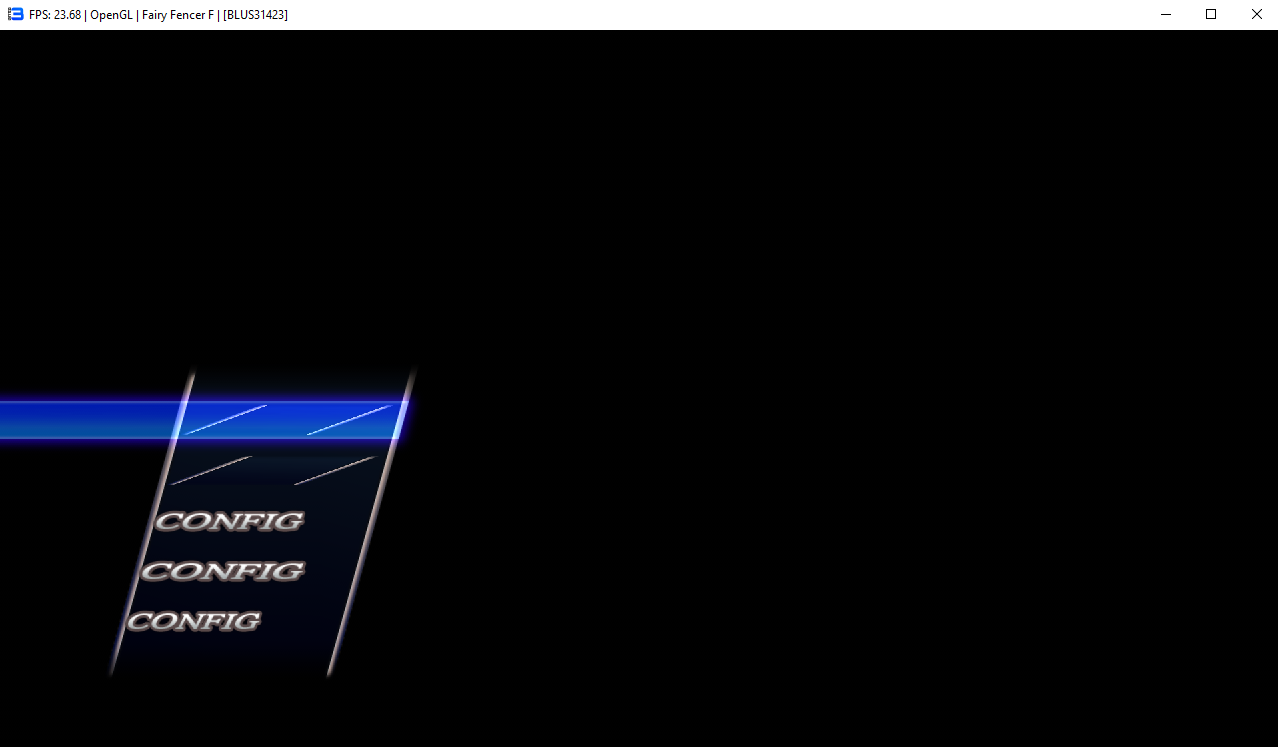Select the blank menu entry below the highlighted row
The width and height of the screenshot is (1278, 747).
(275, 471)
